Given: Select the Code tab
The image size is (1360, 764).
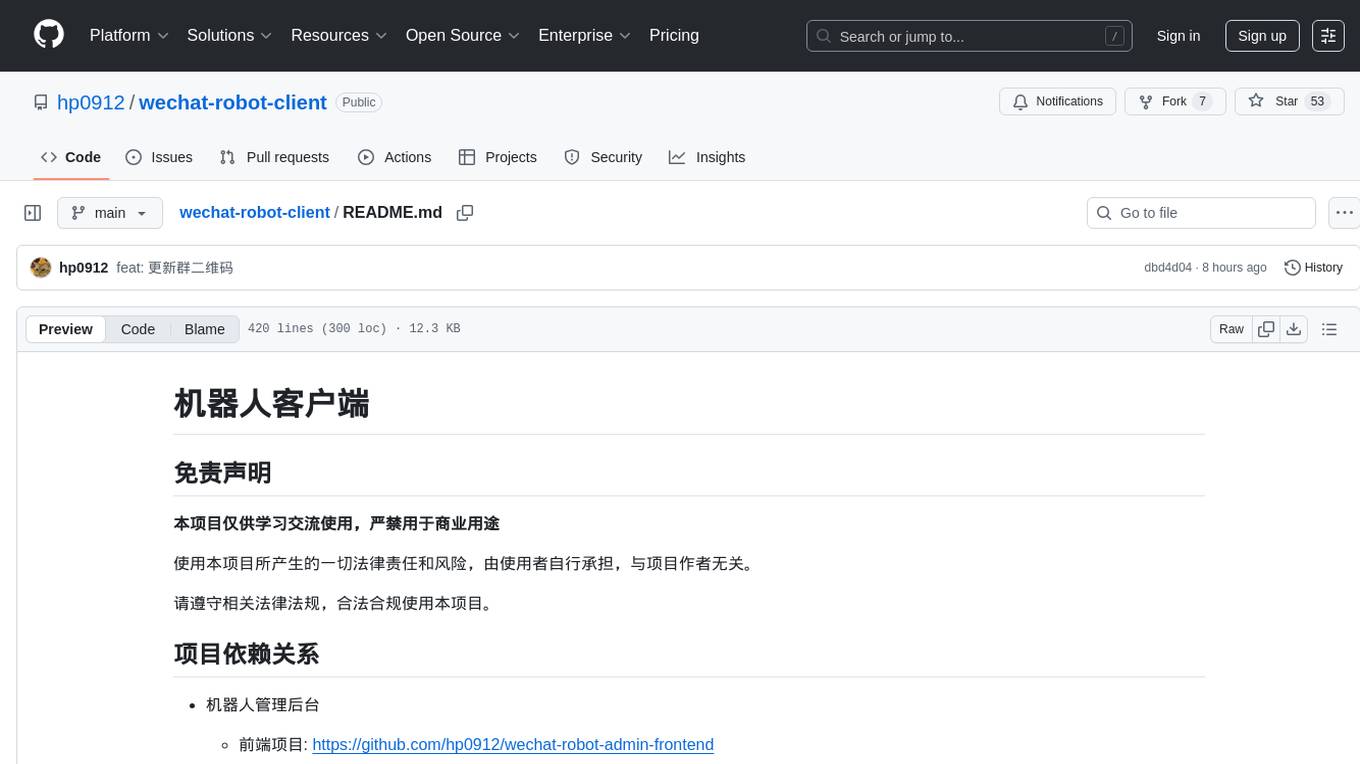Looking at the screenshot, I should click(x=71, y=157).
